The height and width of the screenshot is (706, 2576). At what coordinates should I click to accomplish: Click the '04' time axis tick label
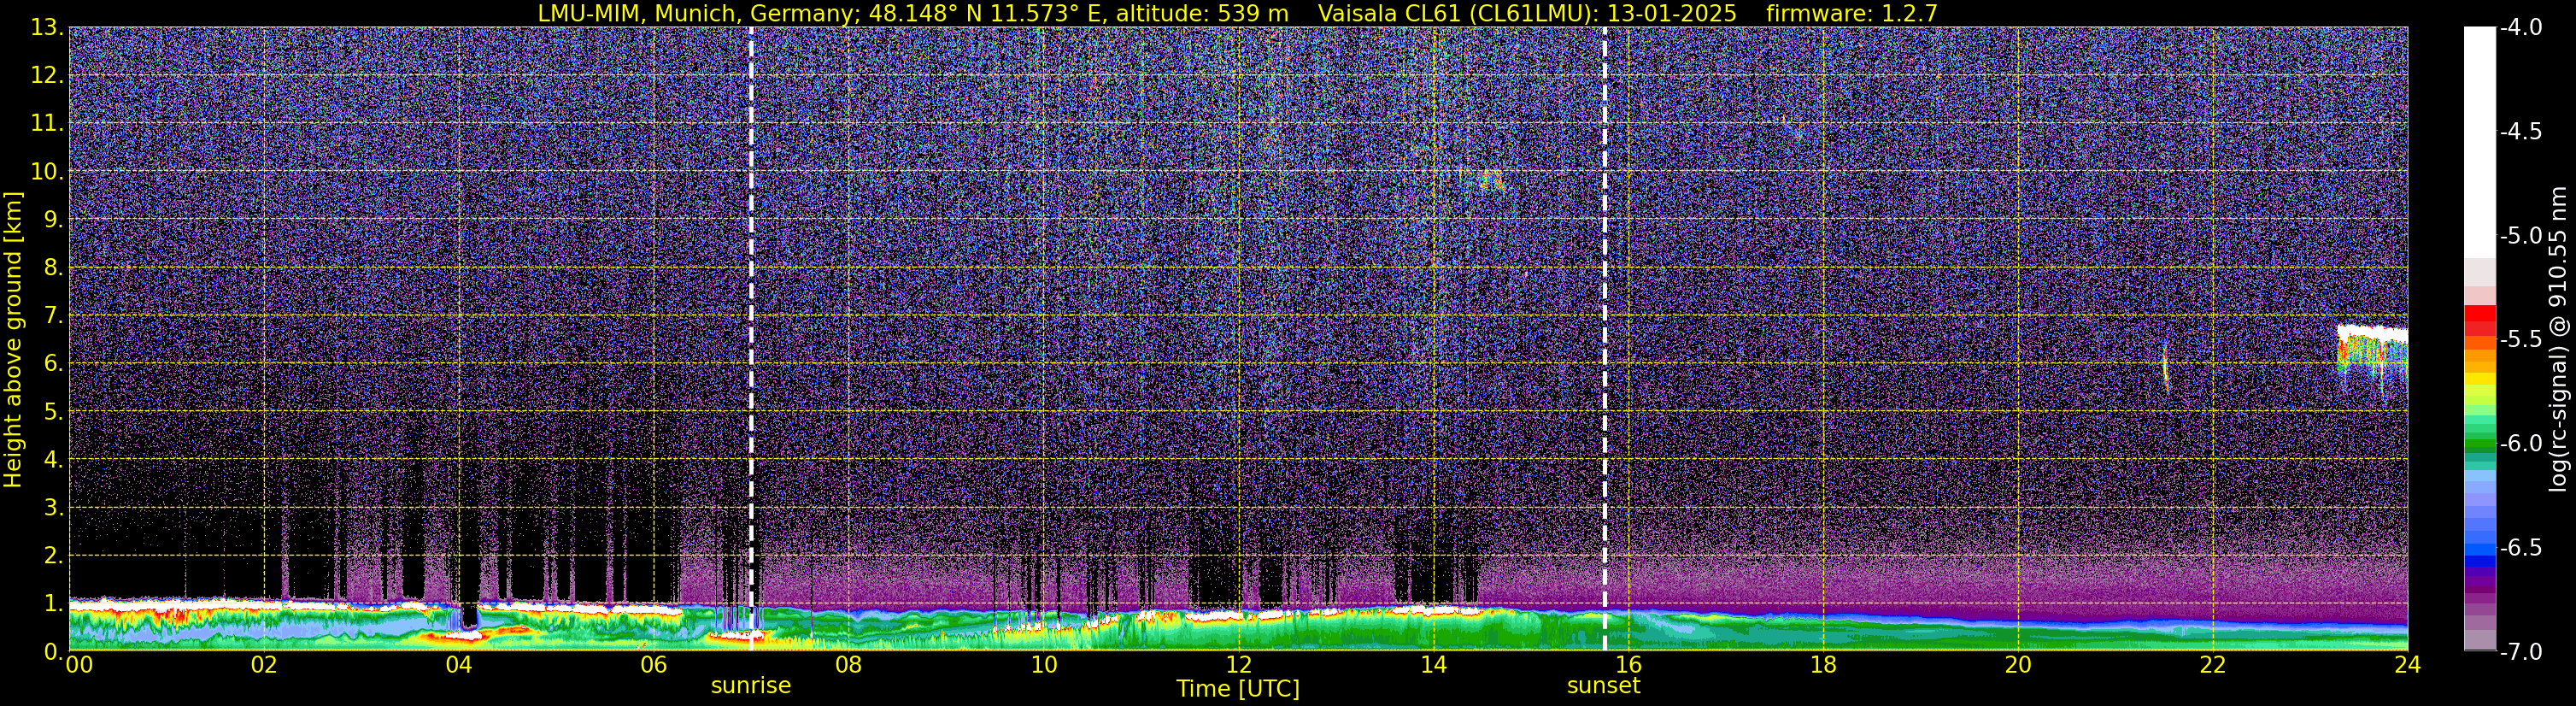tap(458, 664)
